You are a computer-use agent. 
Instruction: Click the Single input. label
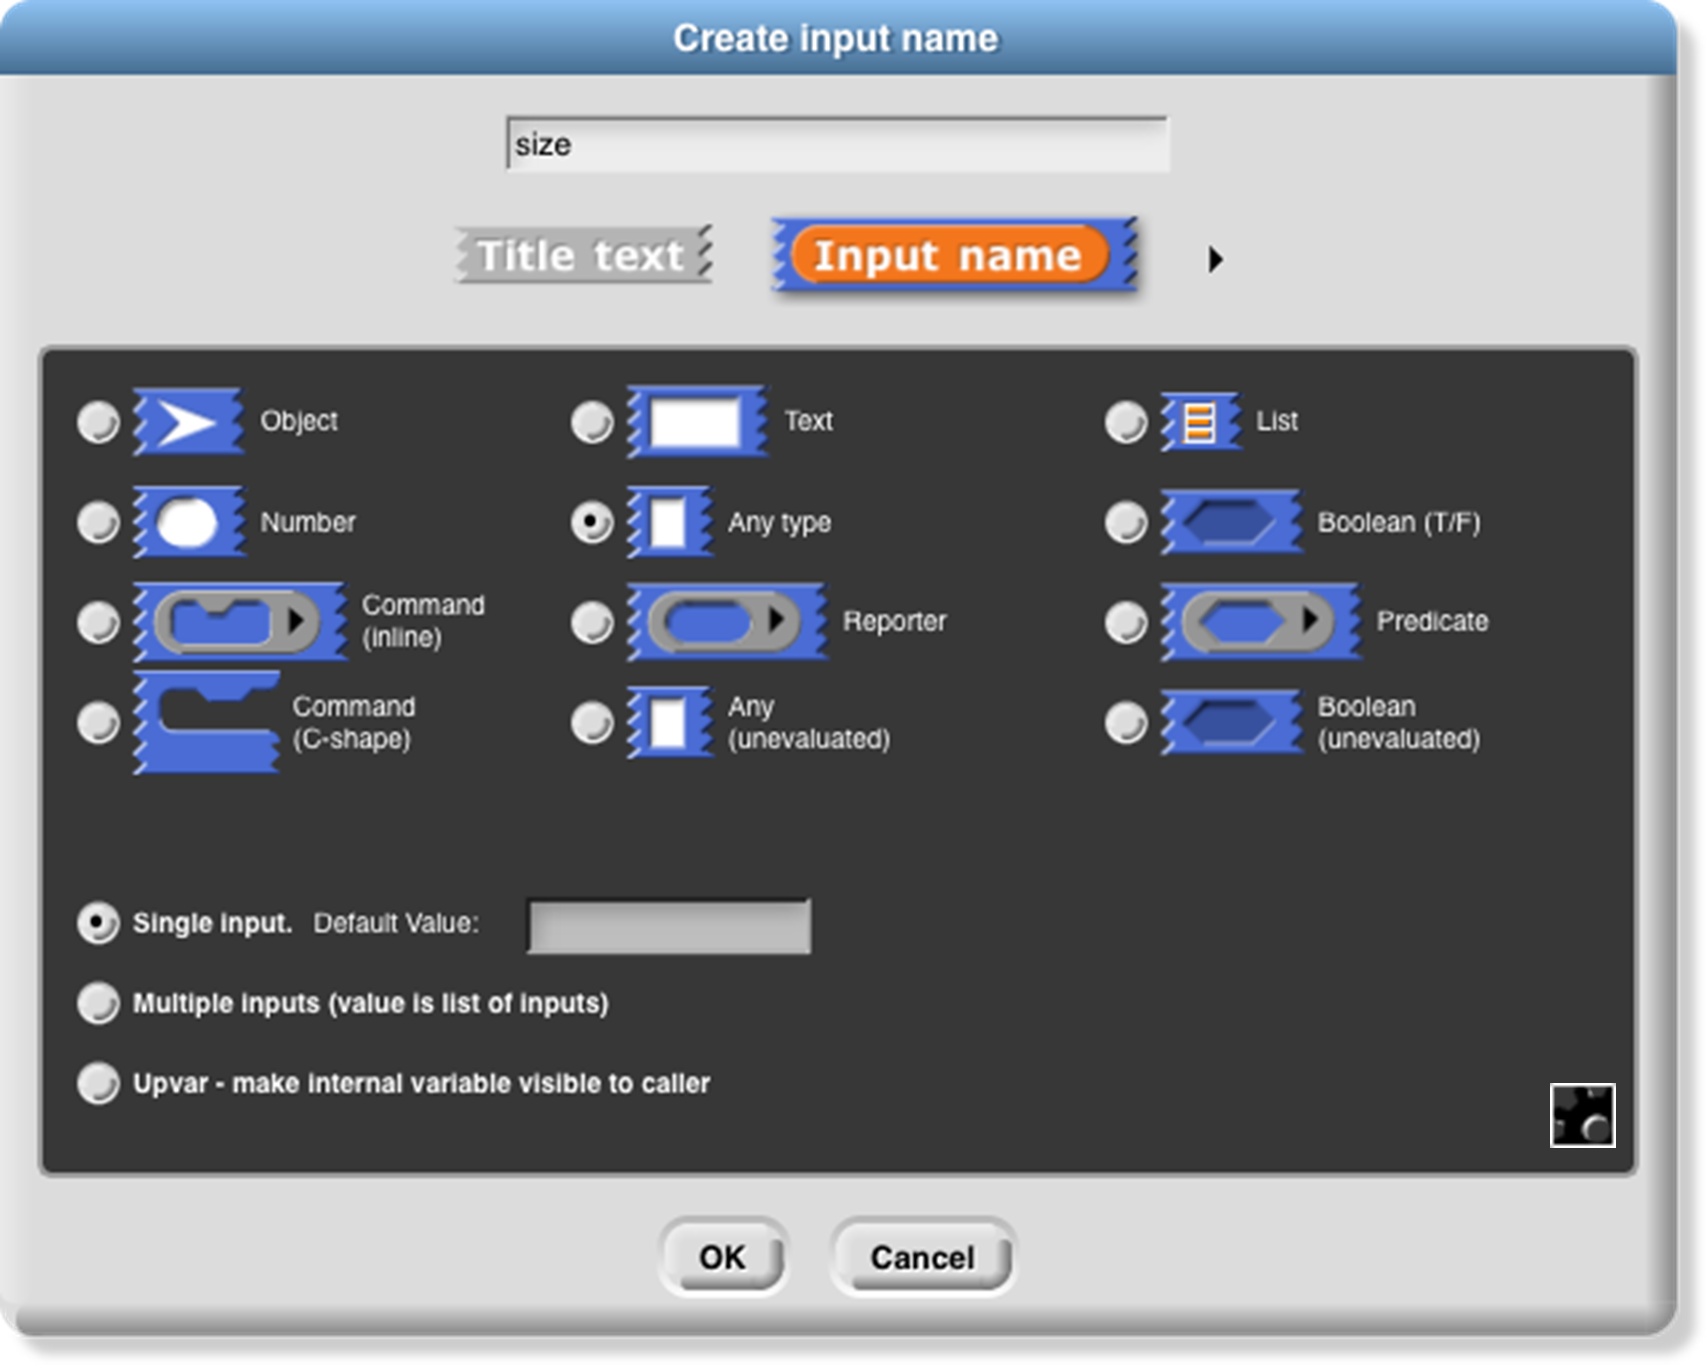[x=212, y=923]
